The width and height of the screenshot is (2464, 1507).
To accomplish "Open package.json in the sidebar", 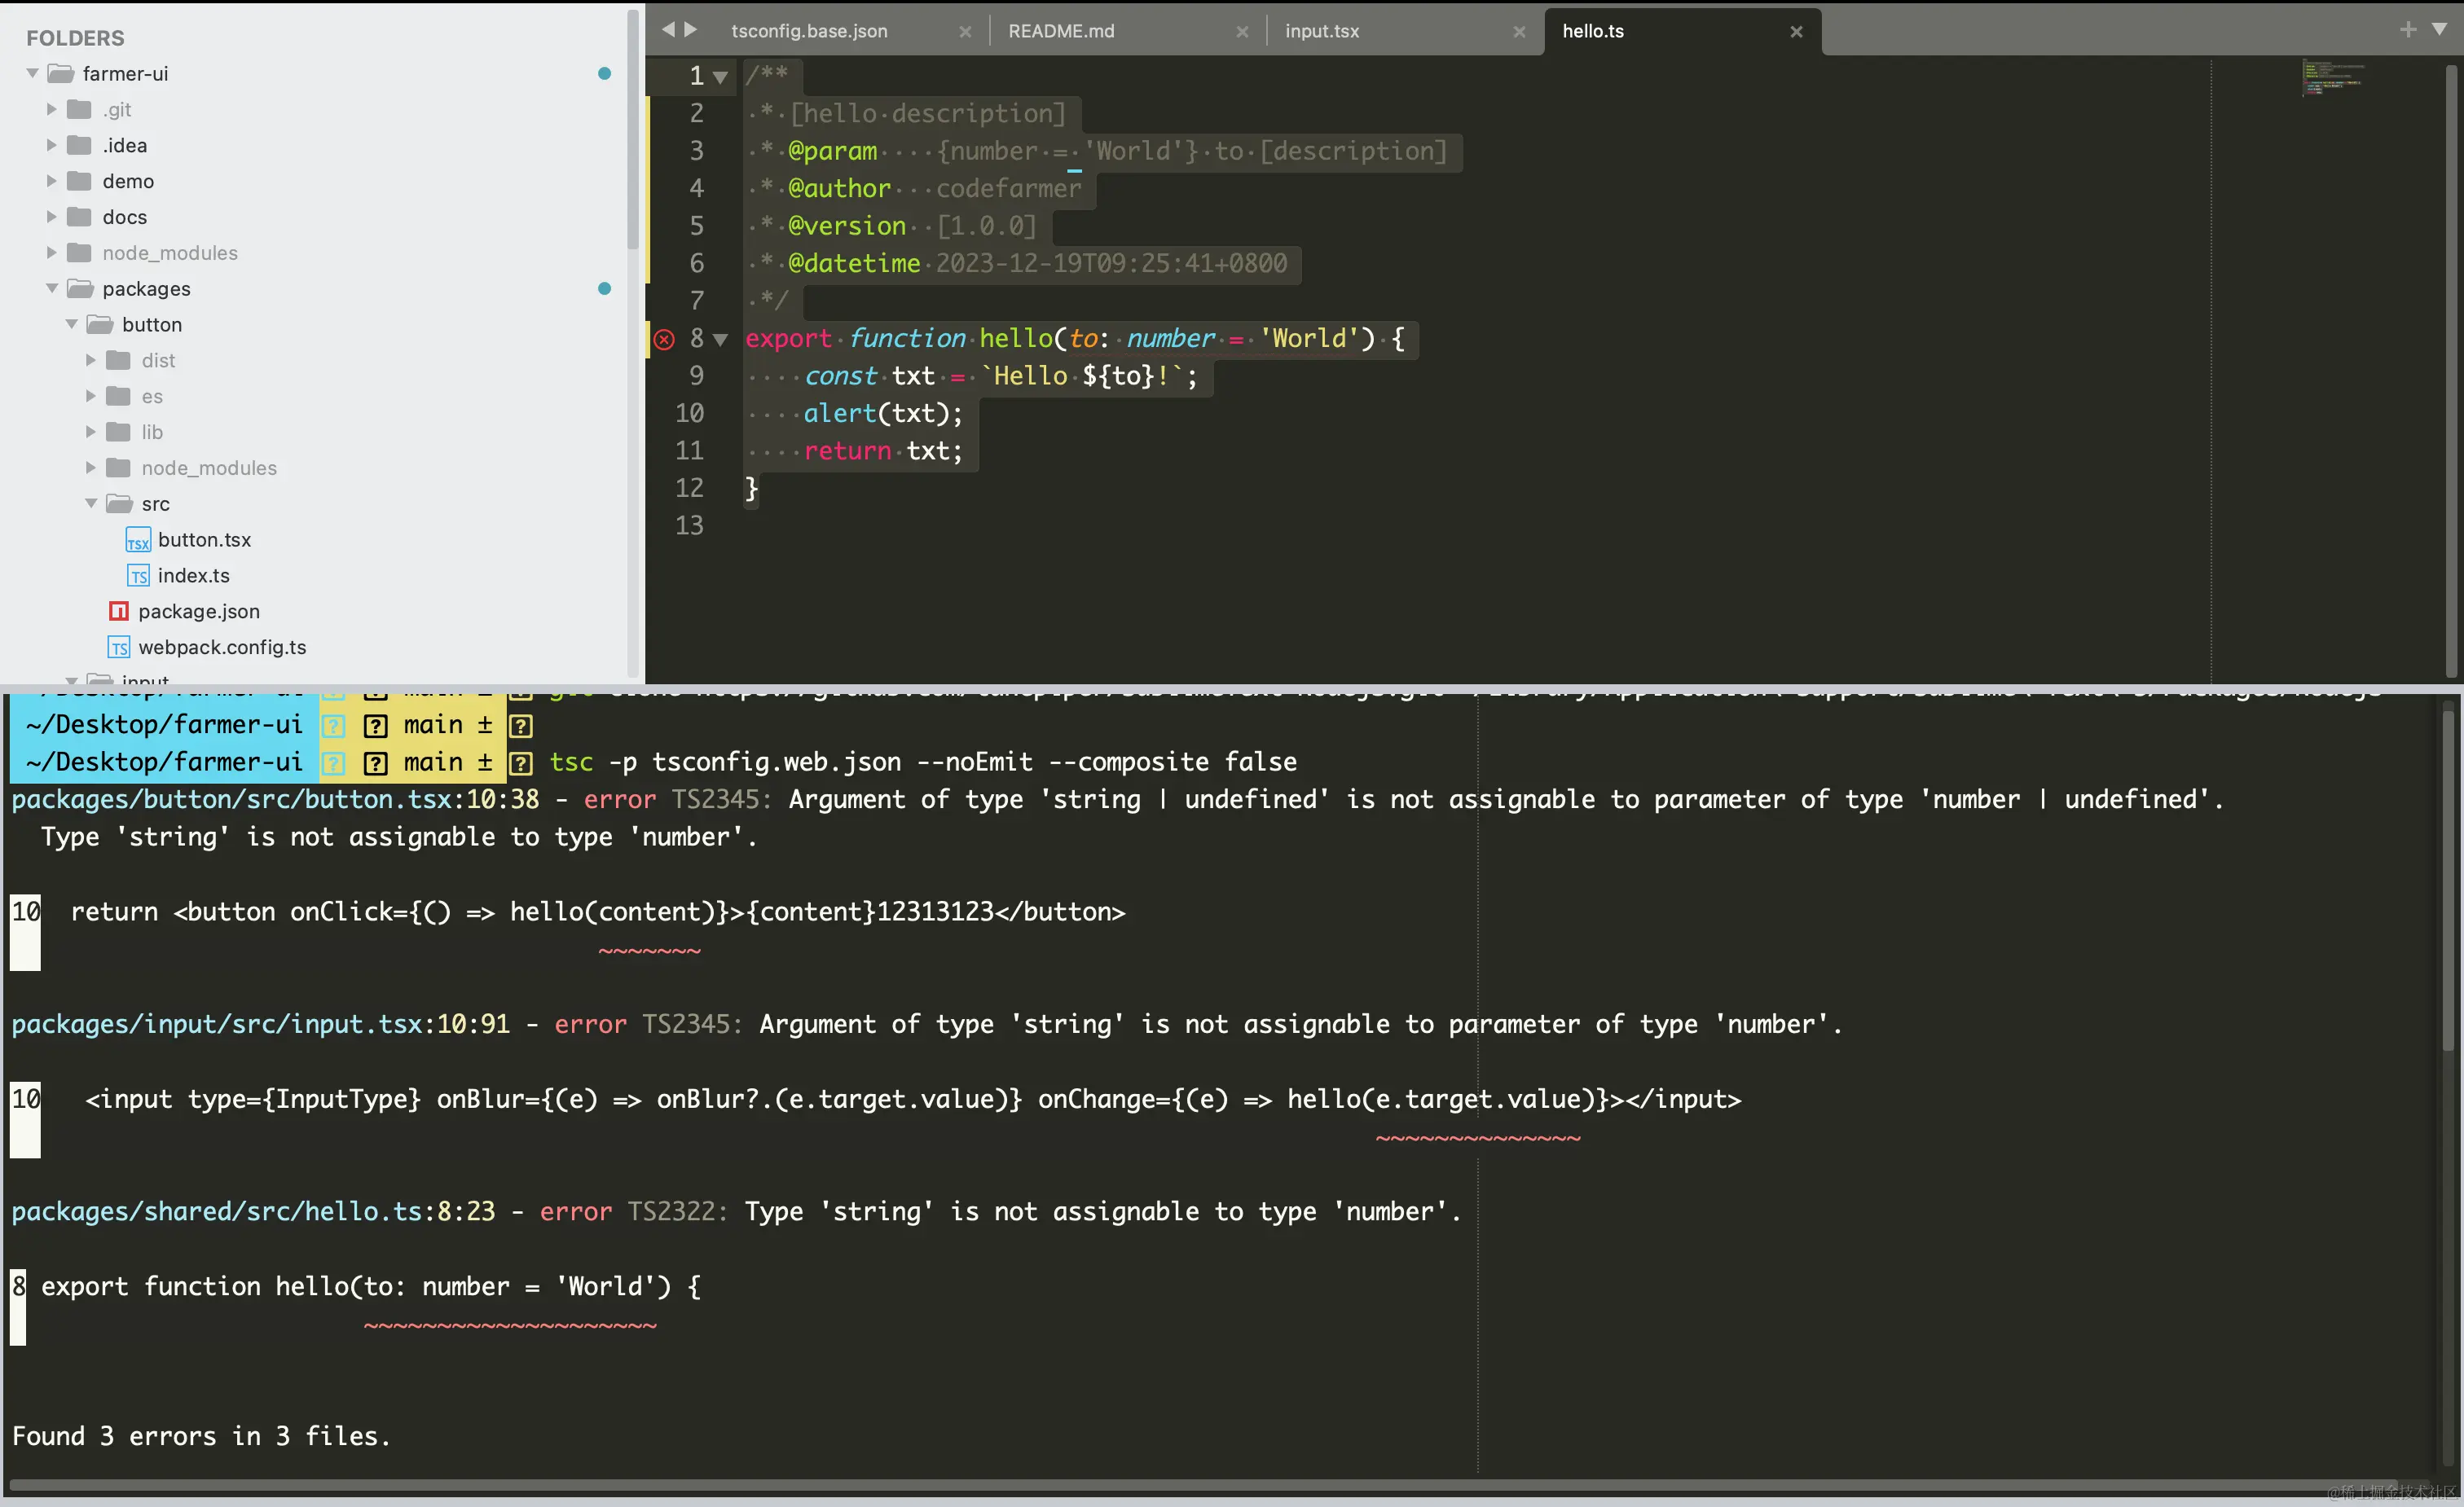I will tap(199, 611).
